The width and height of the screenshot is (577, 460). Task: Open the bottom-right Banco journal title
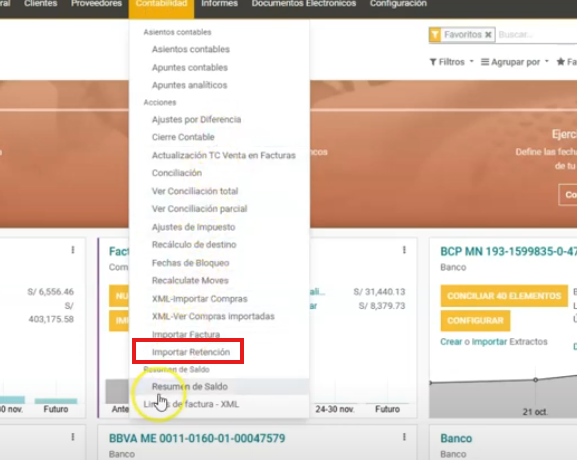coord(456,438)
